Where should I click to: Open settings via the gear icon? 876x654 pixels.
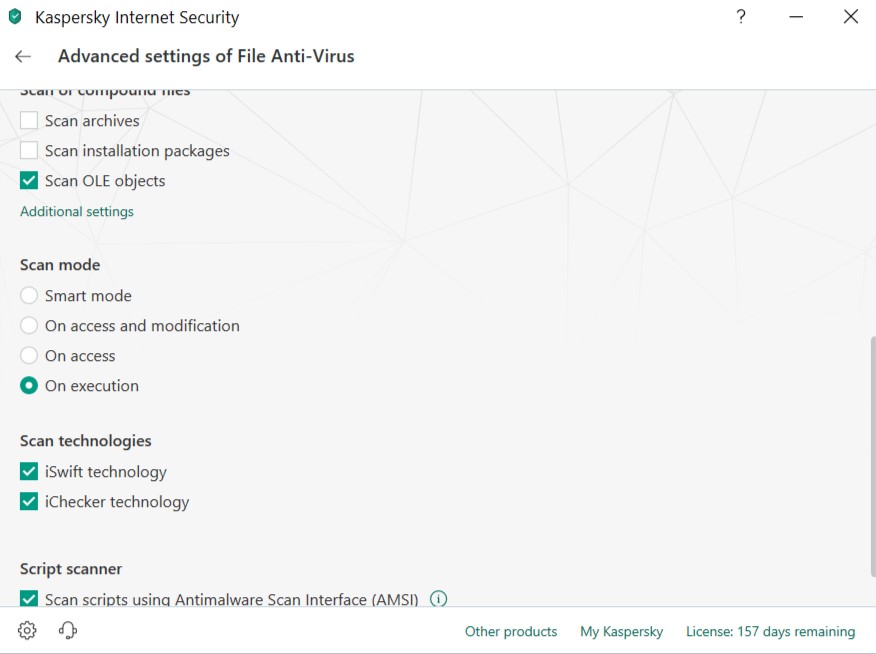tap(27, 630)
